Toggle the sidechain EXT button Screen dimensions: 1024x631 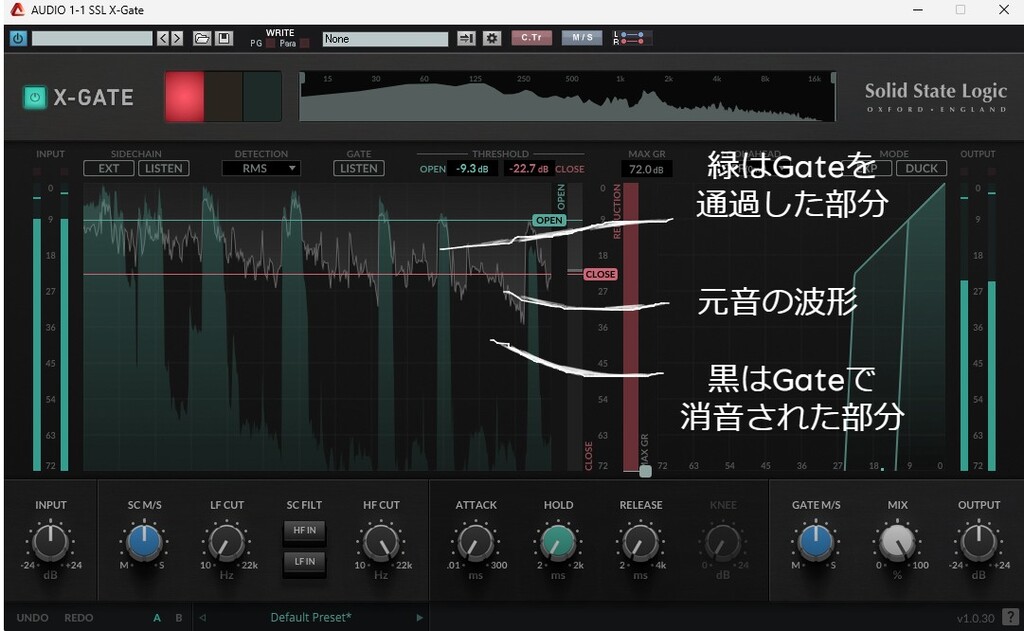[x=108, y=169]
